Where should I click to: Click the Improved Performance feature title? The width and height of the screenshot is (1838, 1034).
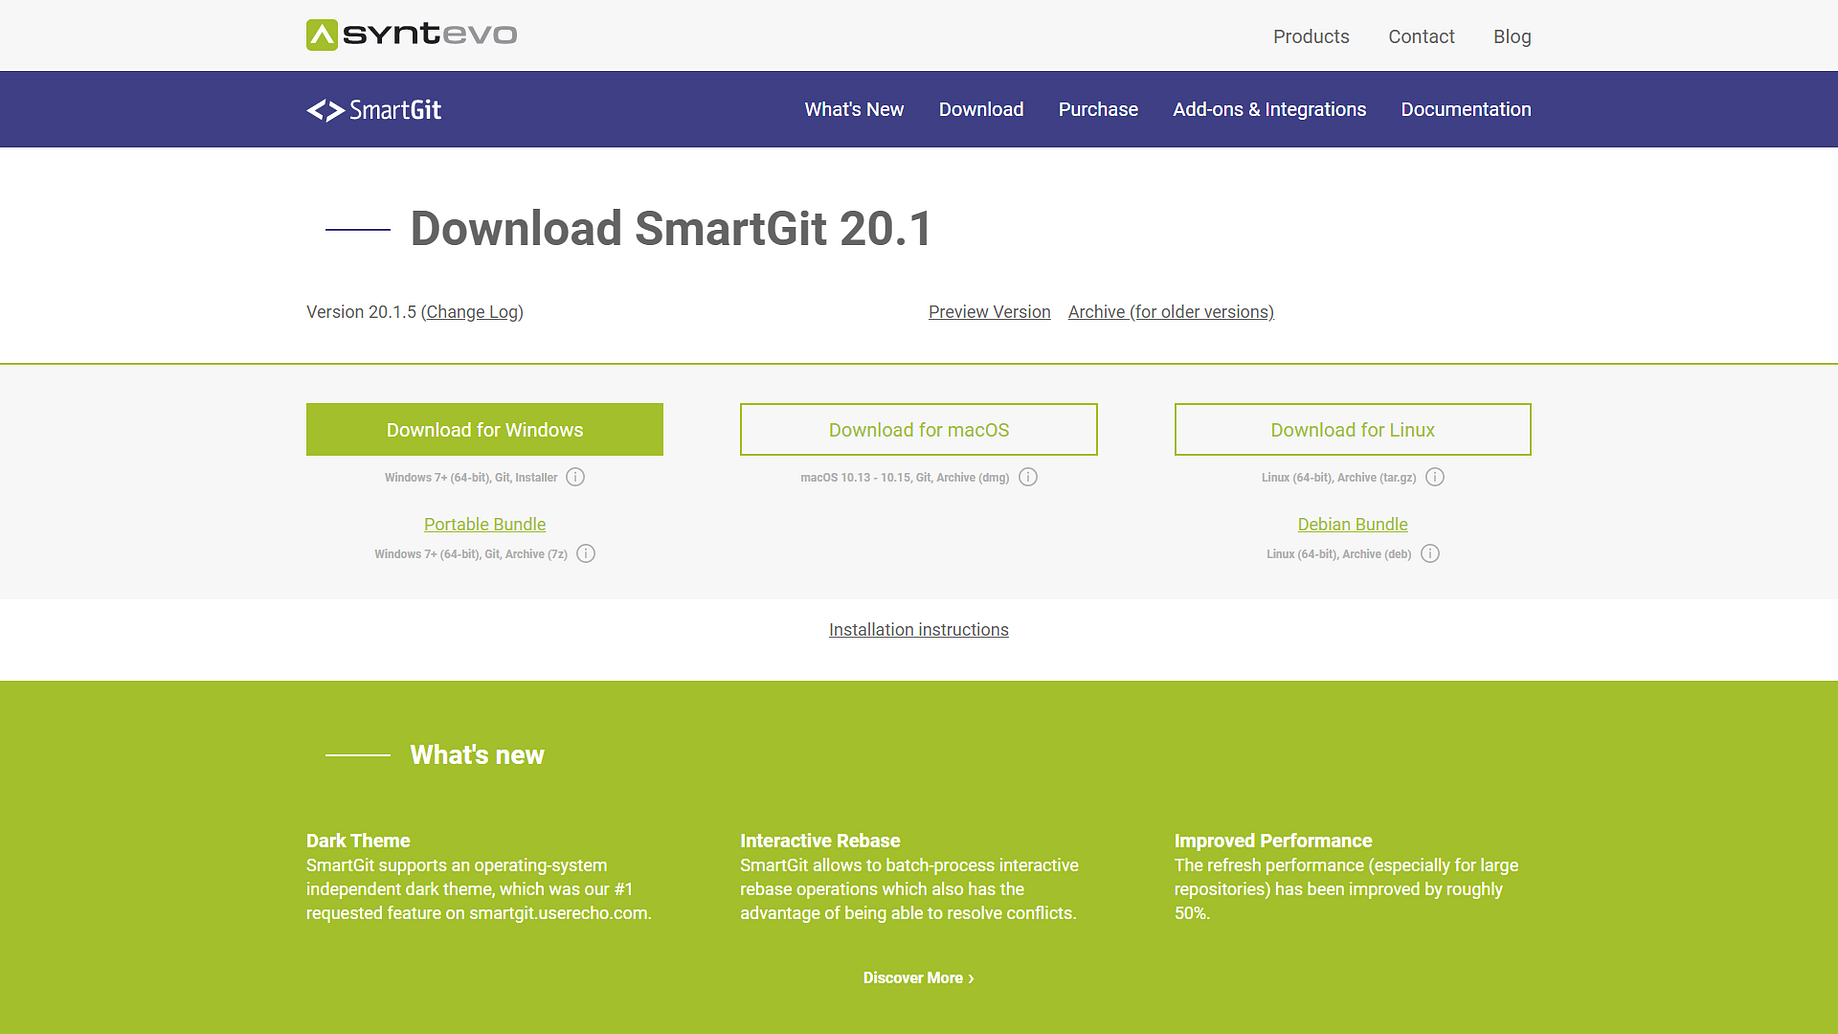click(x=1273, y=841)
